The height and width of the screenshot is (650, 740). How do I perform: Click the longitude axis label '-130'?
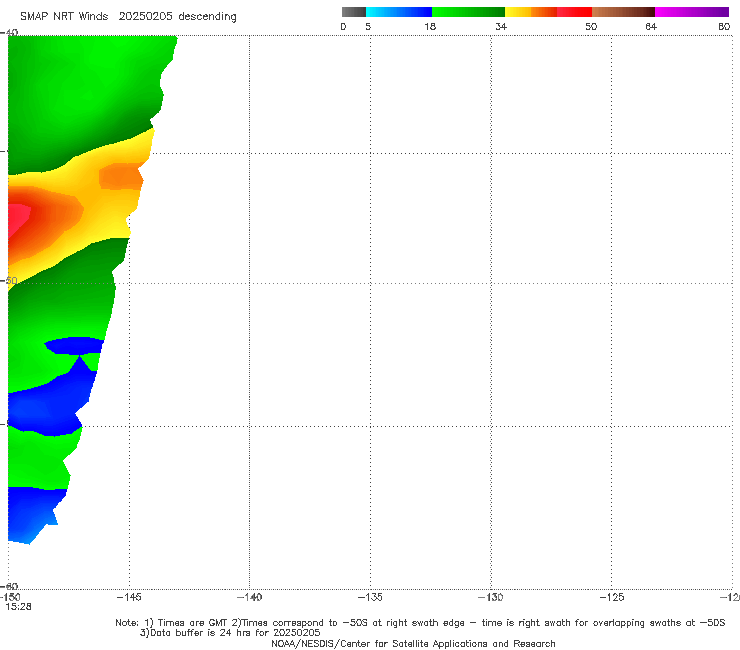491,597
